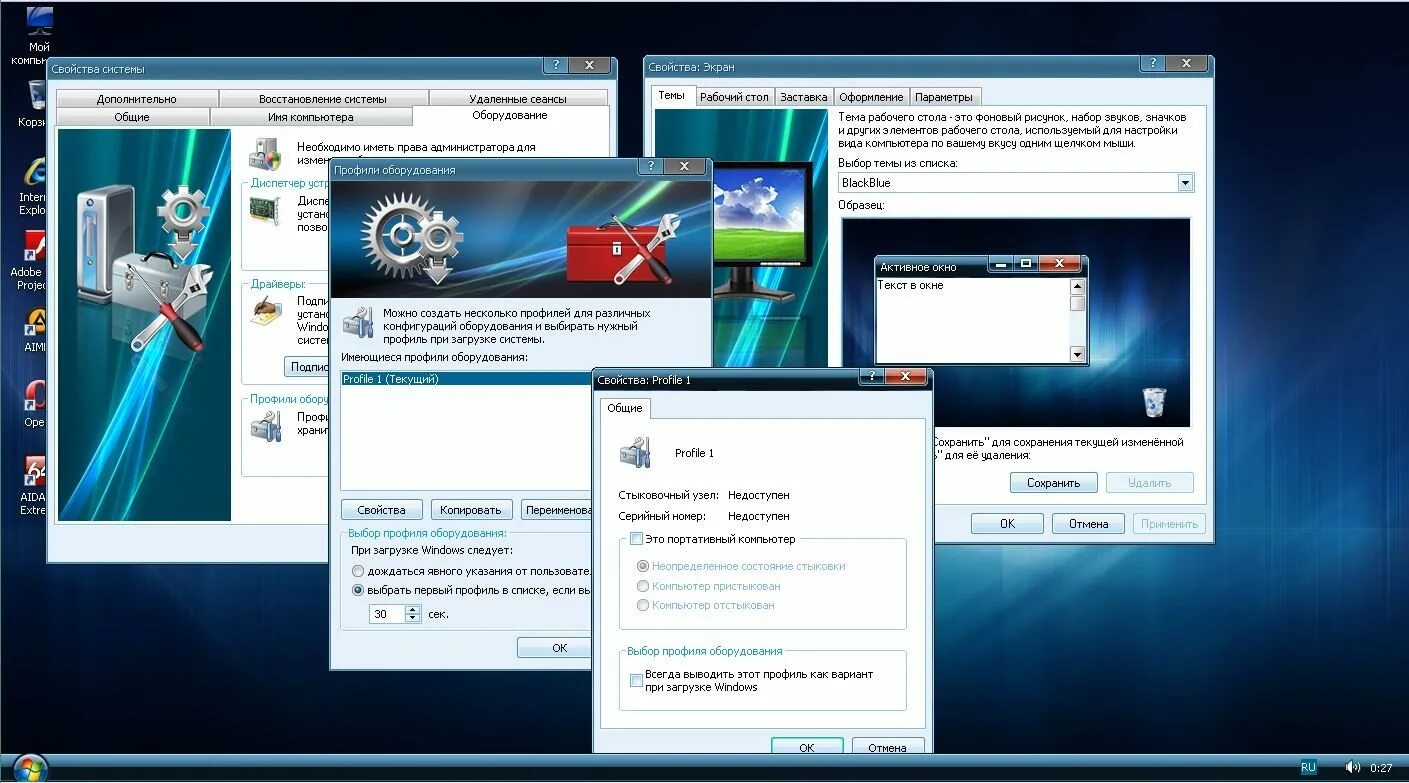Open the Оформление tab
The height and width of the screenshot is (783, 1409).
tap(871, 97)
